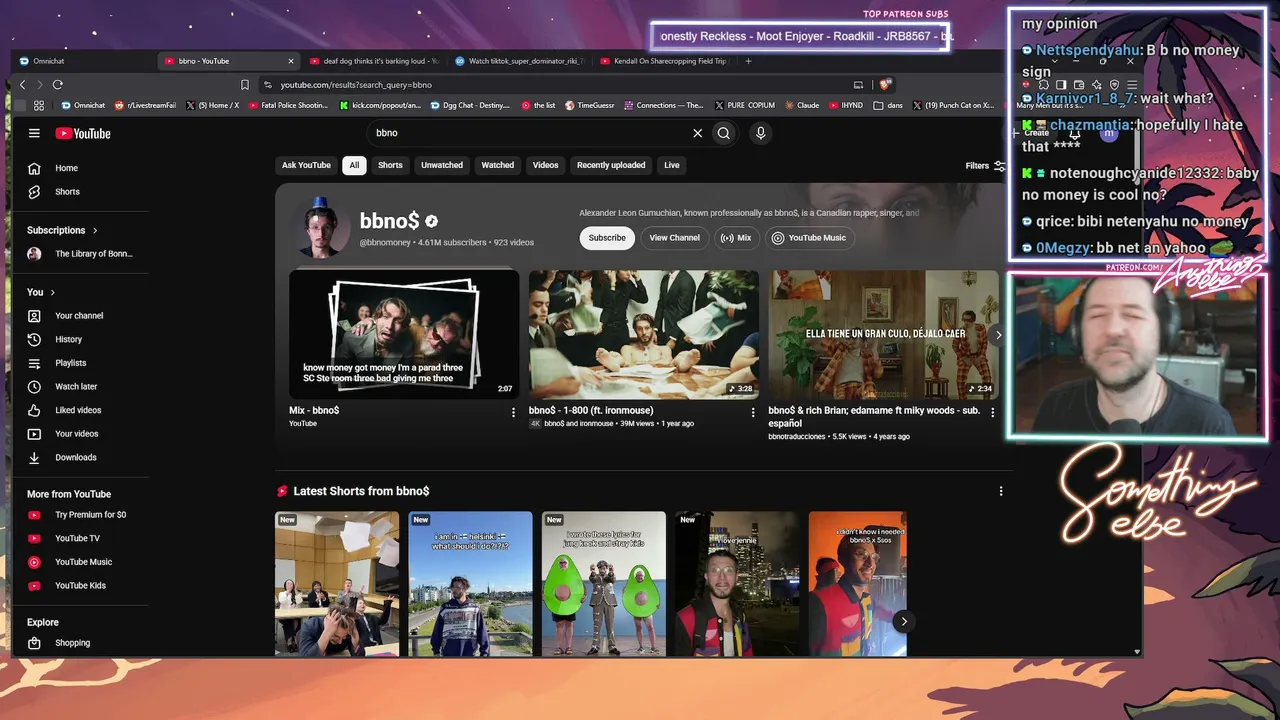Open the Helsinki Short thumbnail

tap(470, 584)
